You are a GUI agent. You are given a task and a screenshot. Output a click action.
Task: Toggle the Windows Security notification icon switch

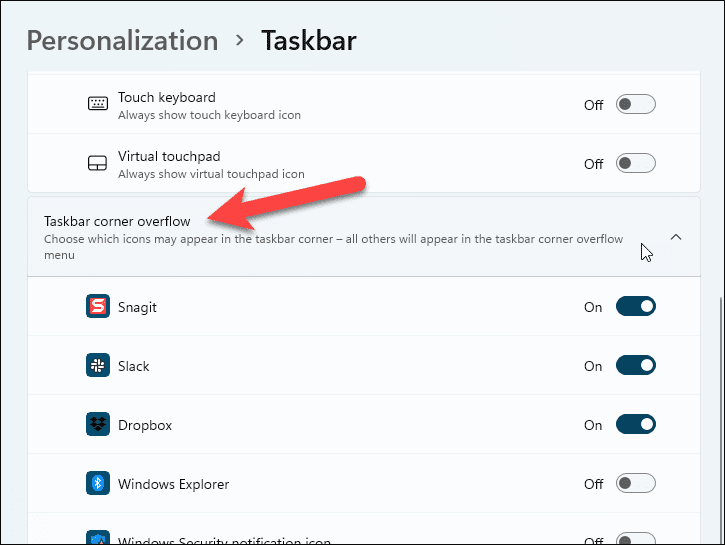[x=635, y=540]
